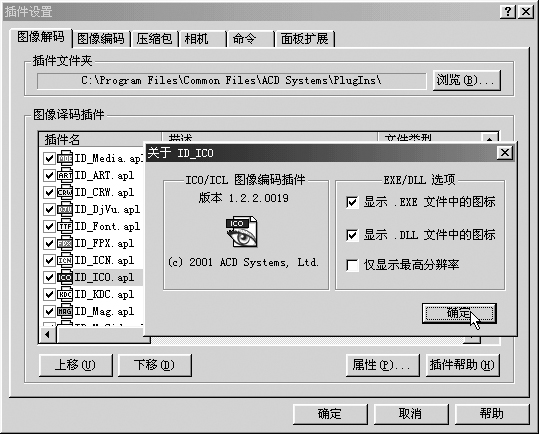Viewport: 539px width, 434px height.
Task: Open plugin 属性(P)... button
Action: point(383,365)
